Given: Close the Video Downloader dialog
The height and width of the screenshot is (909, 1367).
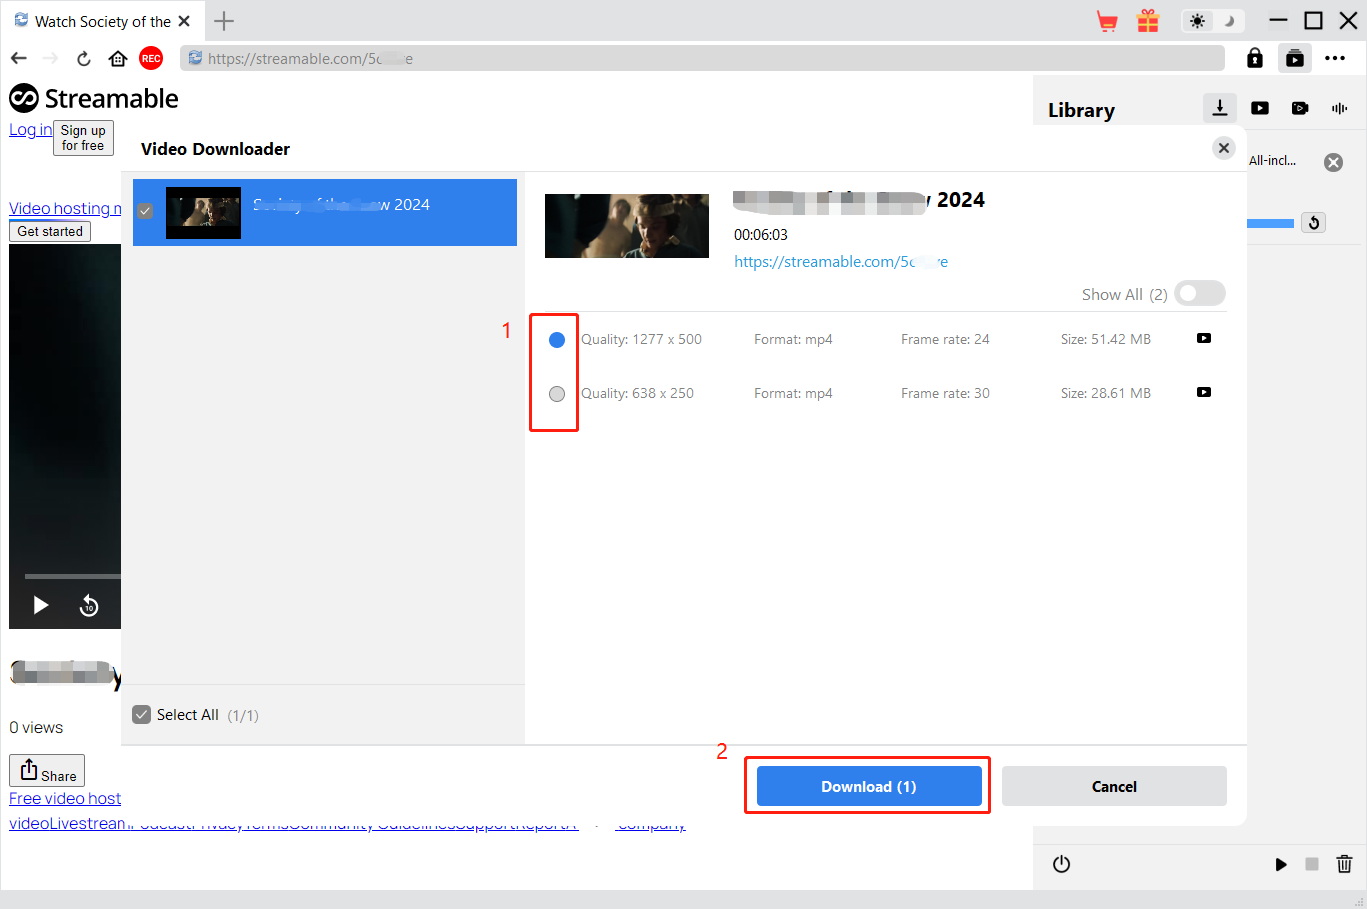Looking at the screenshot, I should [x=1223, y=148].
